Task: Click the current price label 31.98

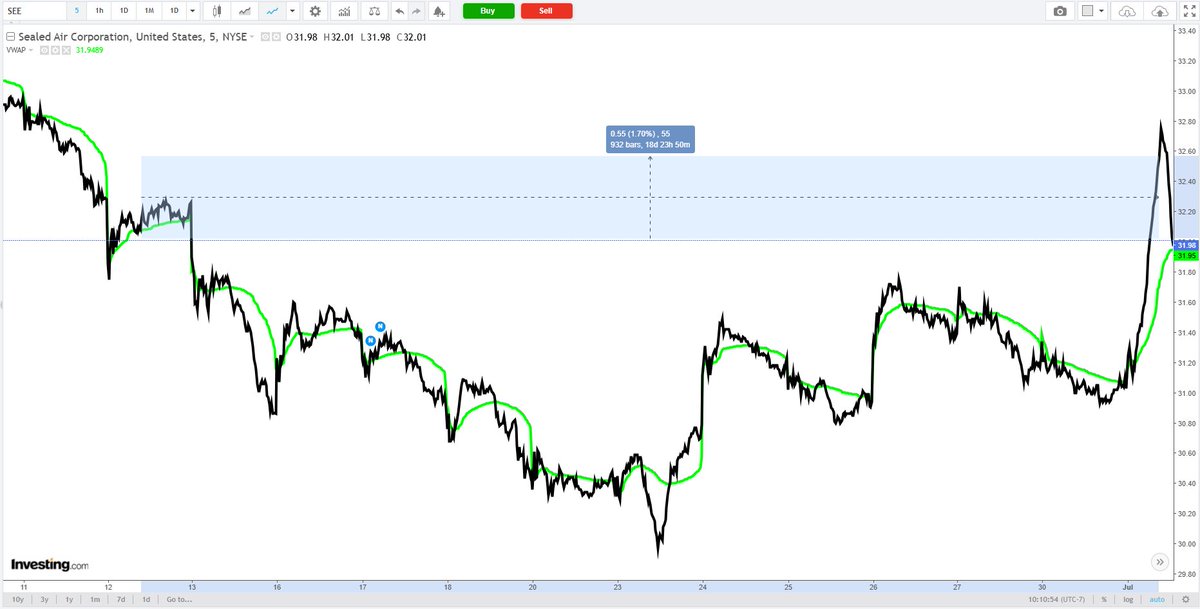Action: click(1187, 245)
